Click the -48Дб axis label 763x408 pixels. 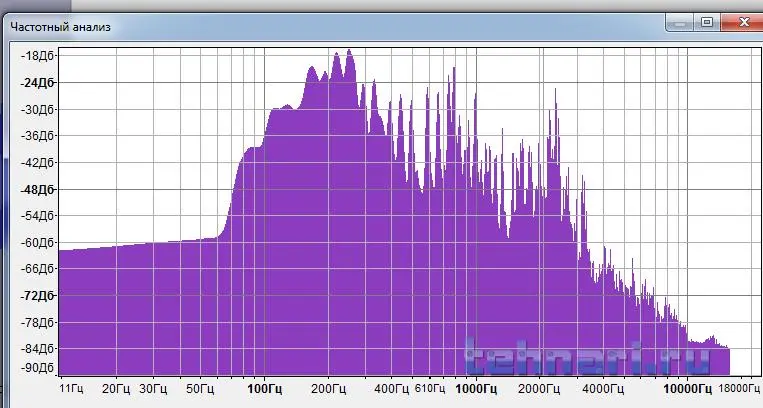37,189
